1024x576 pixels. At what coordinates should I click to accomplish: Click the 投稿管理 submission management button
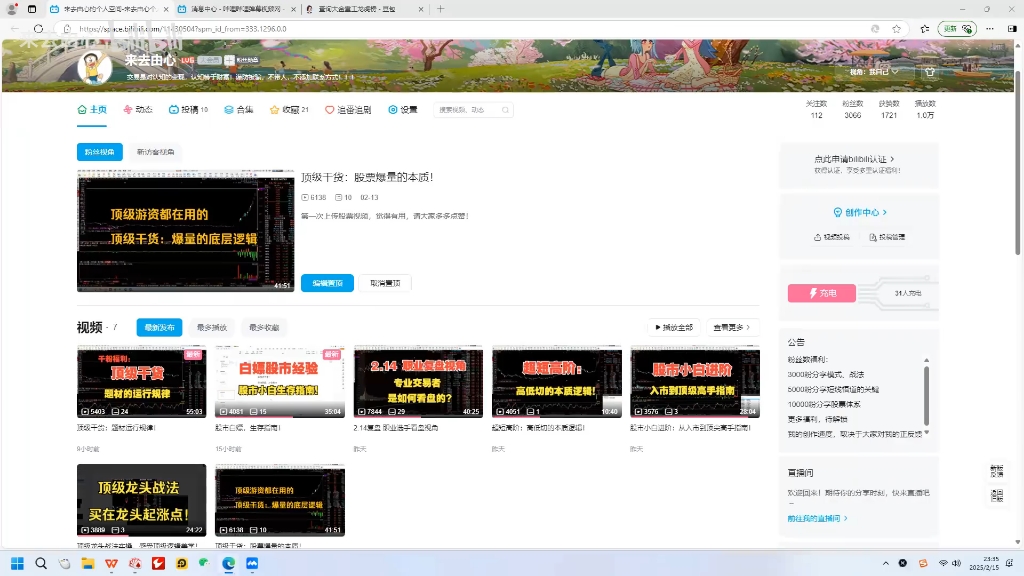click(x=887, y=237)
